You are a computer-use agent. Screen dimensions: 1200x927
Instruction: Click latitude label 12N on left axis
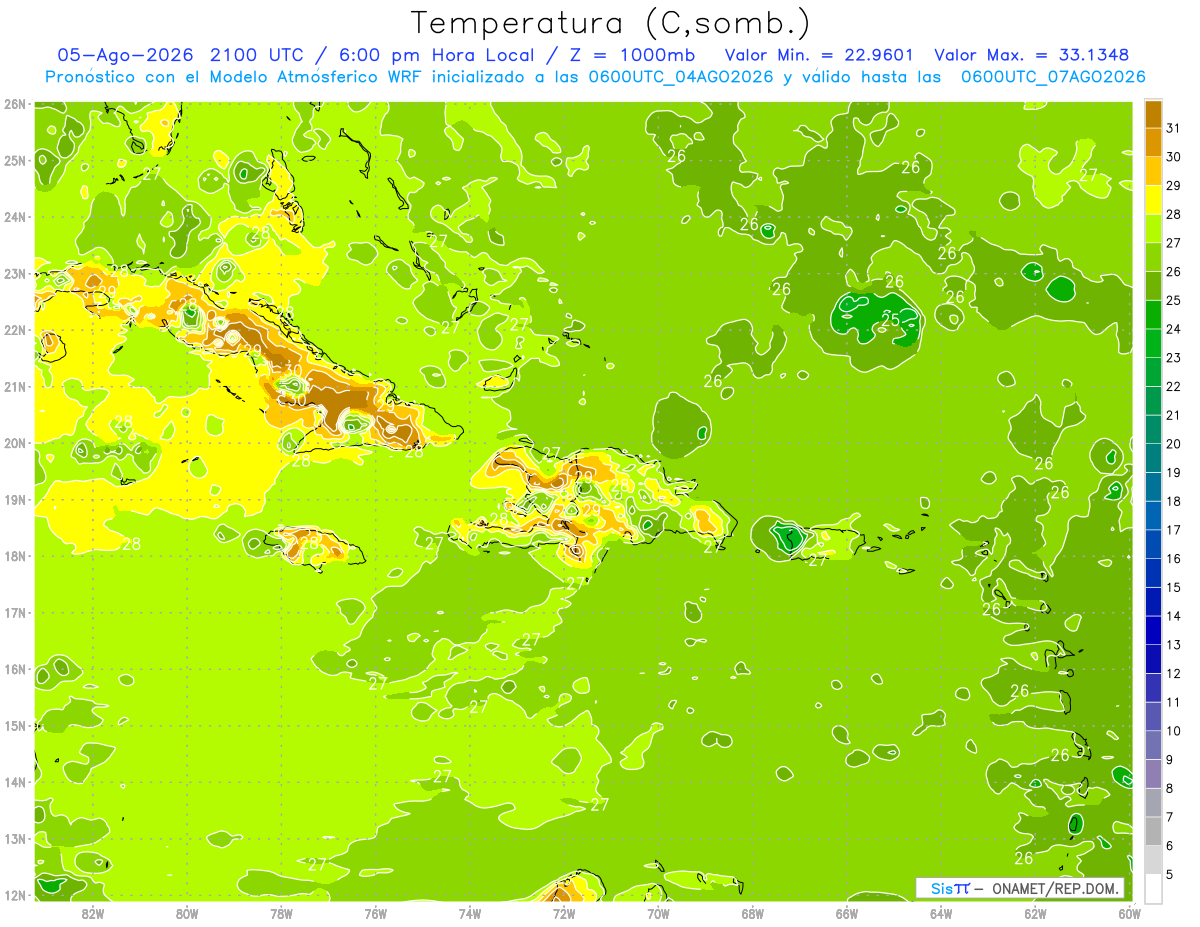click(14, 895)
